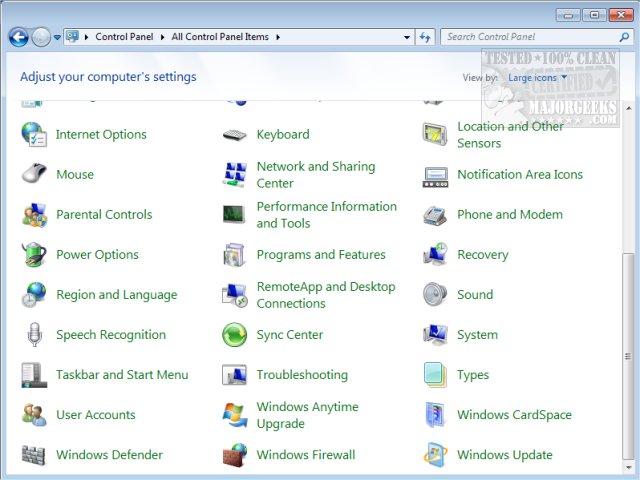Viewport: 640px width, 480px height.
Task: Open the Sound link
Action: coord(475,294)
